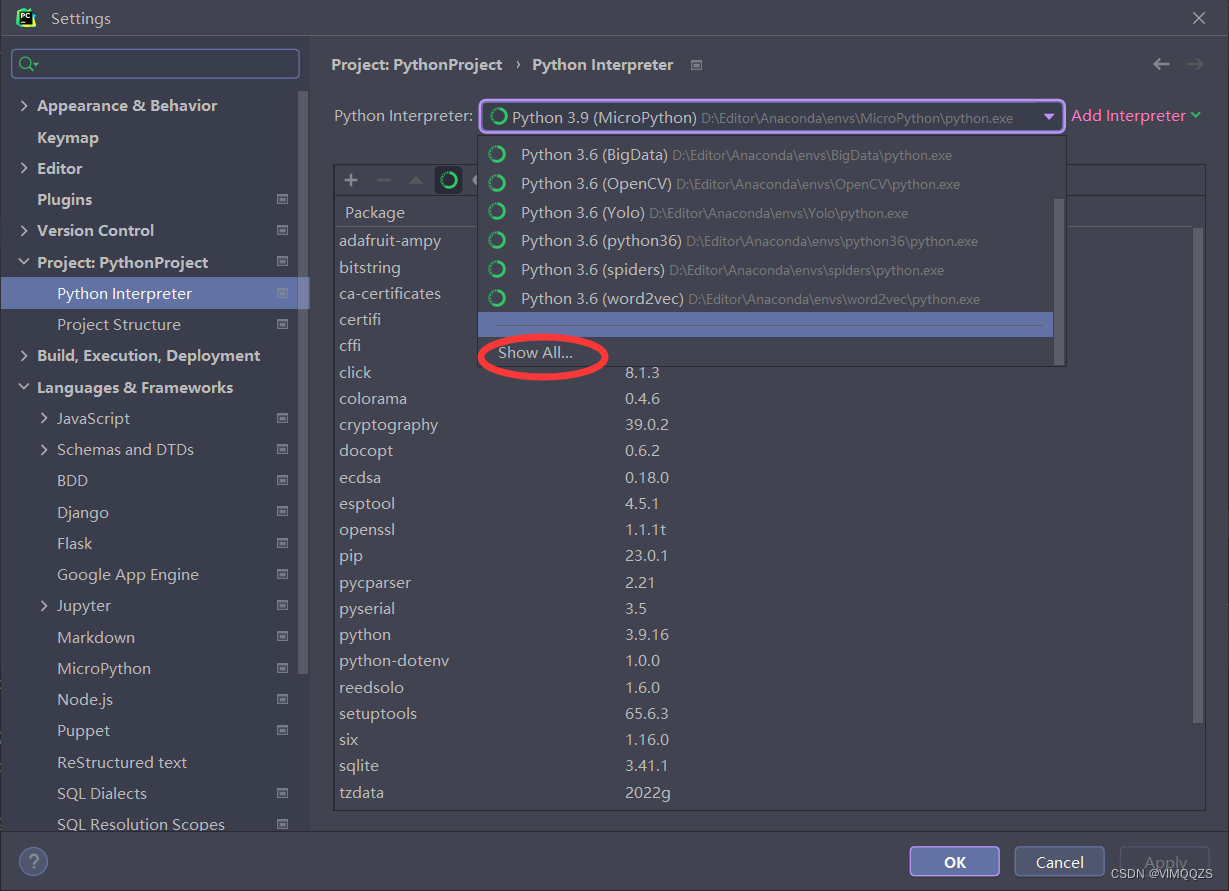Expand the Jupyter tree node

[x=44, y=606]
